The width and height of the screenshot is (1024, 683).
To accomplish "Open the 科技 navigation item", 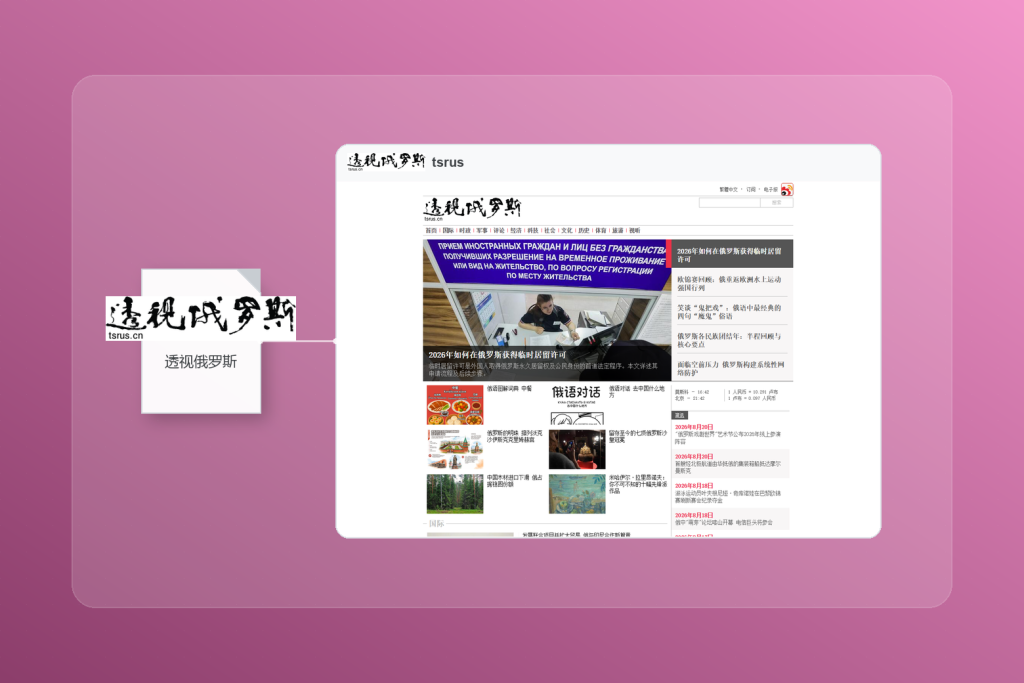I will point(533,230).
